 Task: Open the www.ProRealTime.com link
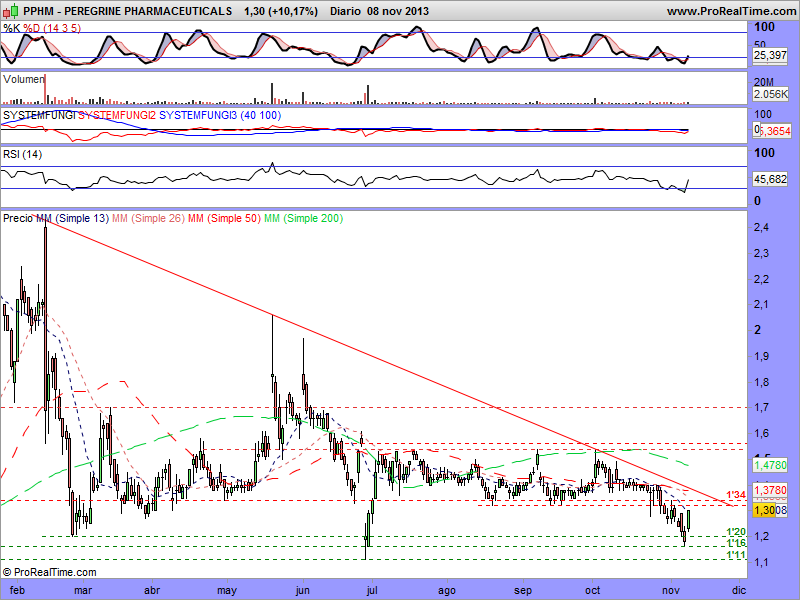(732, 11)
